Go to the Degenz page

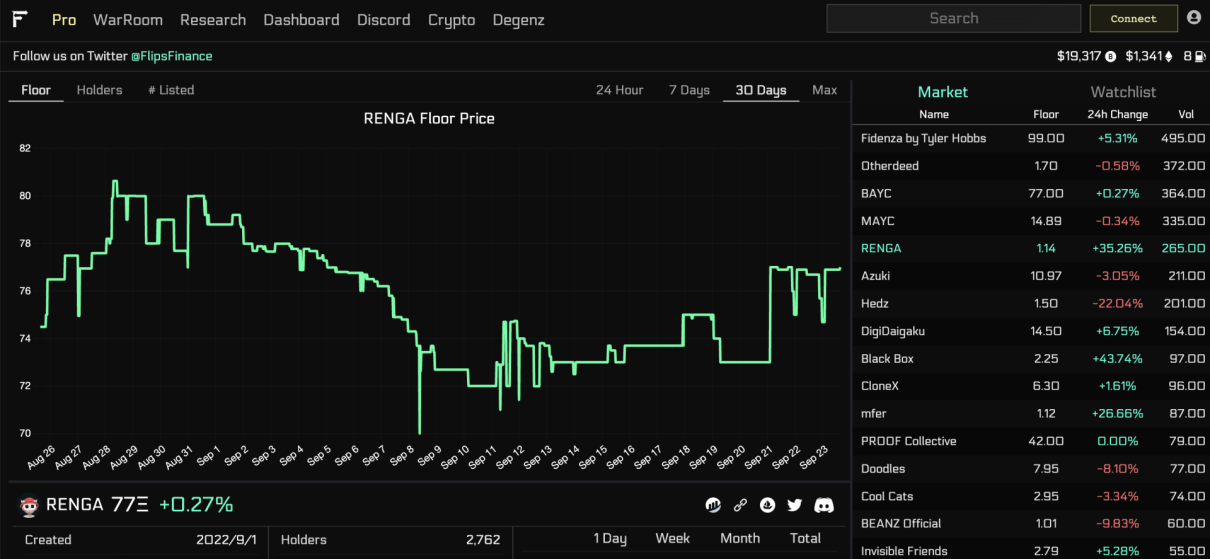coord(518,20)
